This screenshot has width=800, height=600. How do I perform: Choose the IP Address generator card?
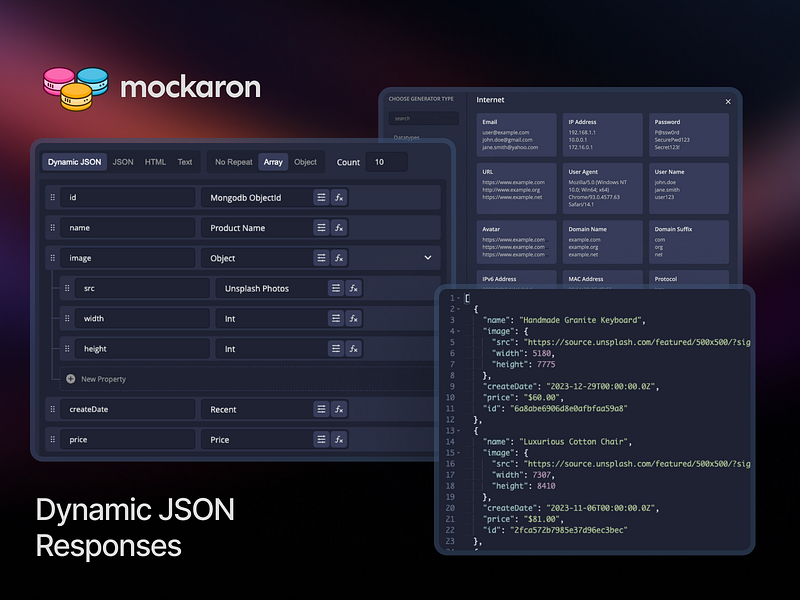603,135
